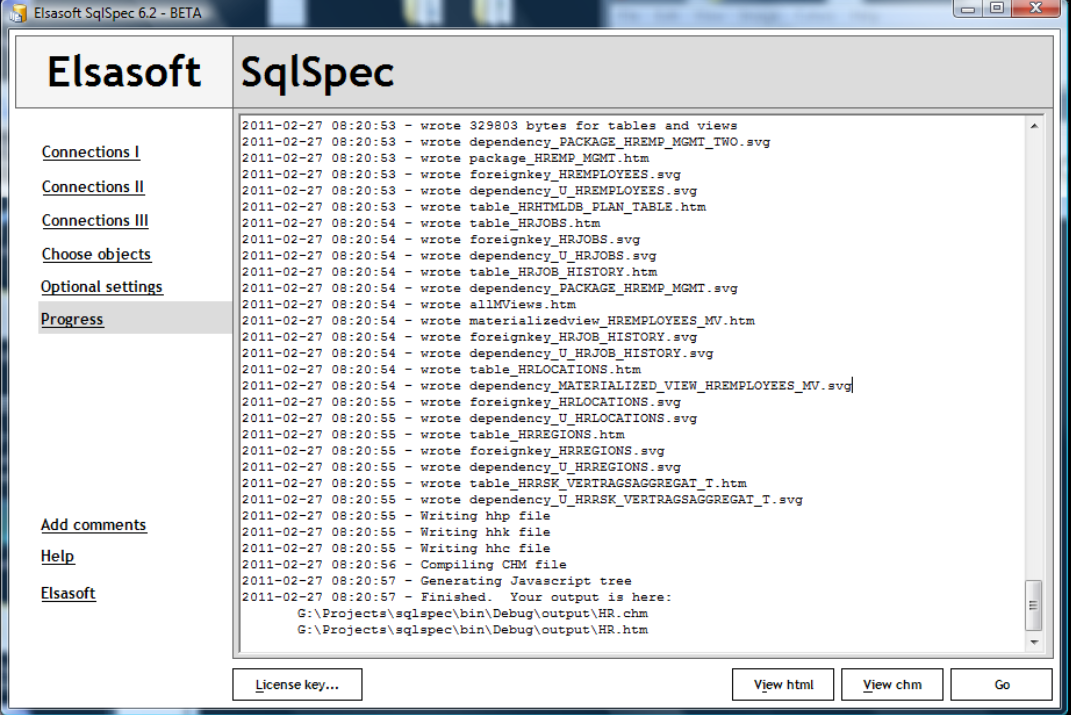Click the log scrollbar thumb
The height and width of the screenshot is (715, 1071).
[1034, 605]
